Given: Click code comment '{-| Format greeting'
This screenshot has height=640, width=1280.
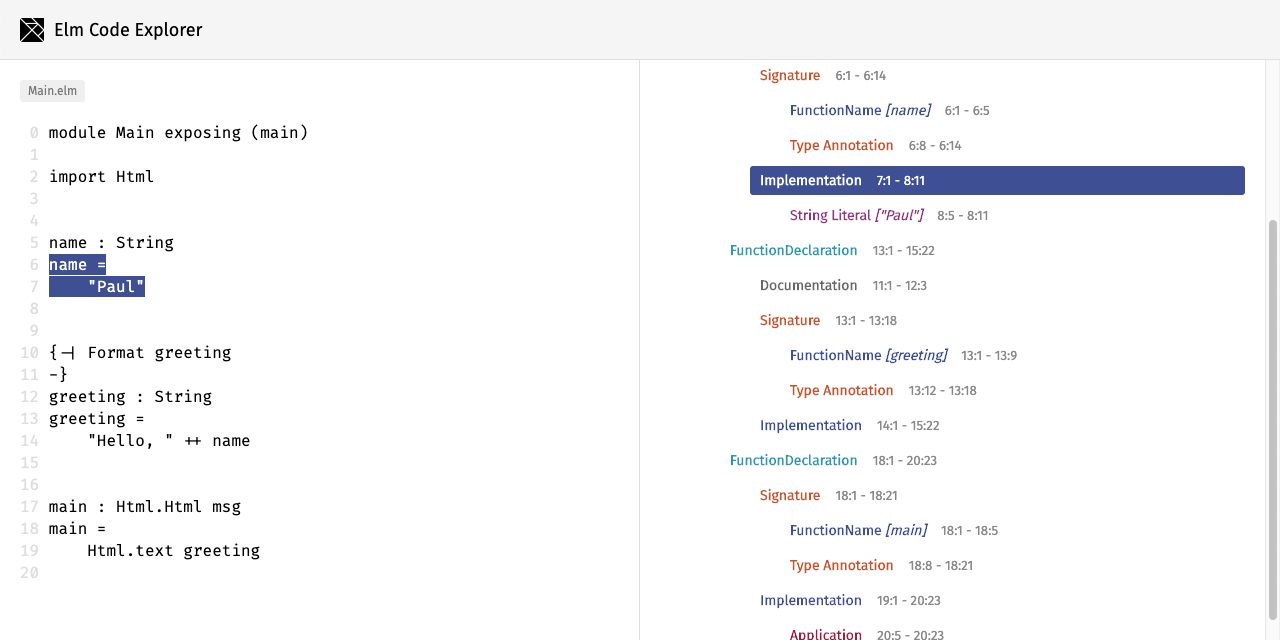Looking at the screenshot, I should [140, 352].
